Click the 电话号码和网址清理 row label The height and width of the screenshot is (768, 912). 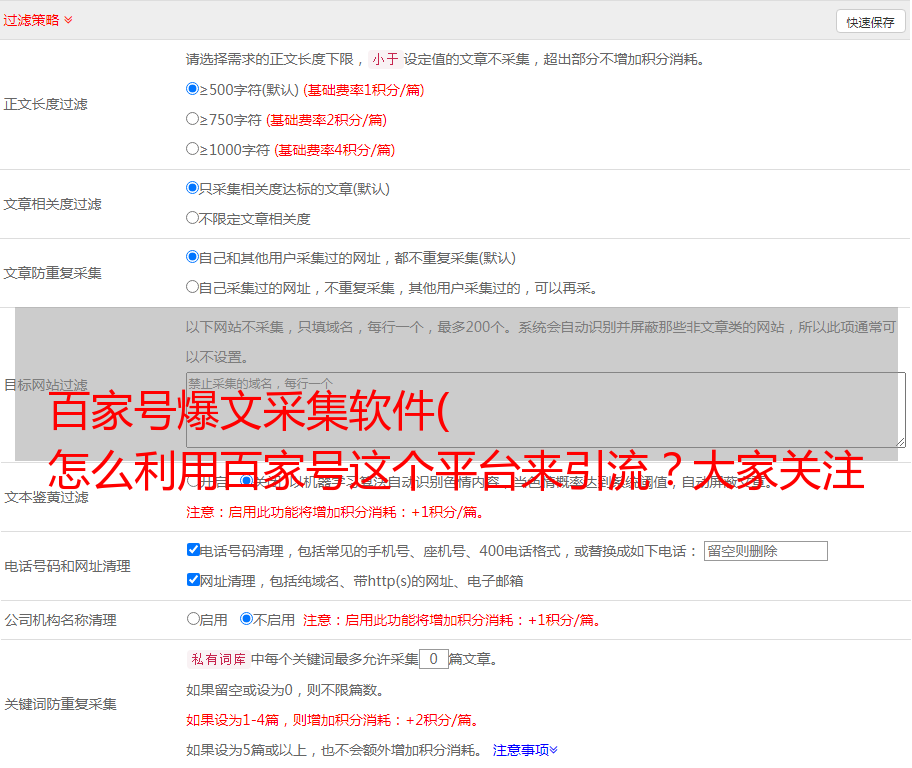point(67,566)
